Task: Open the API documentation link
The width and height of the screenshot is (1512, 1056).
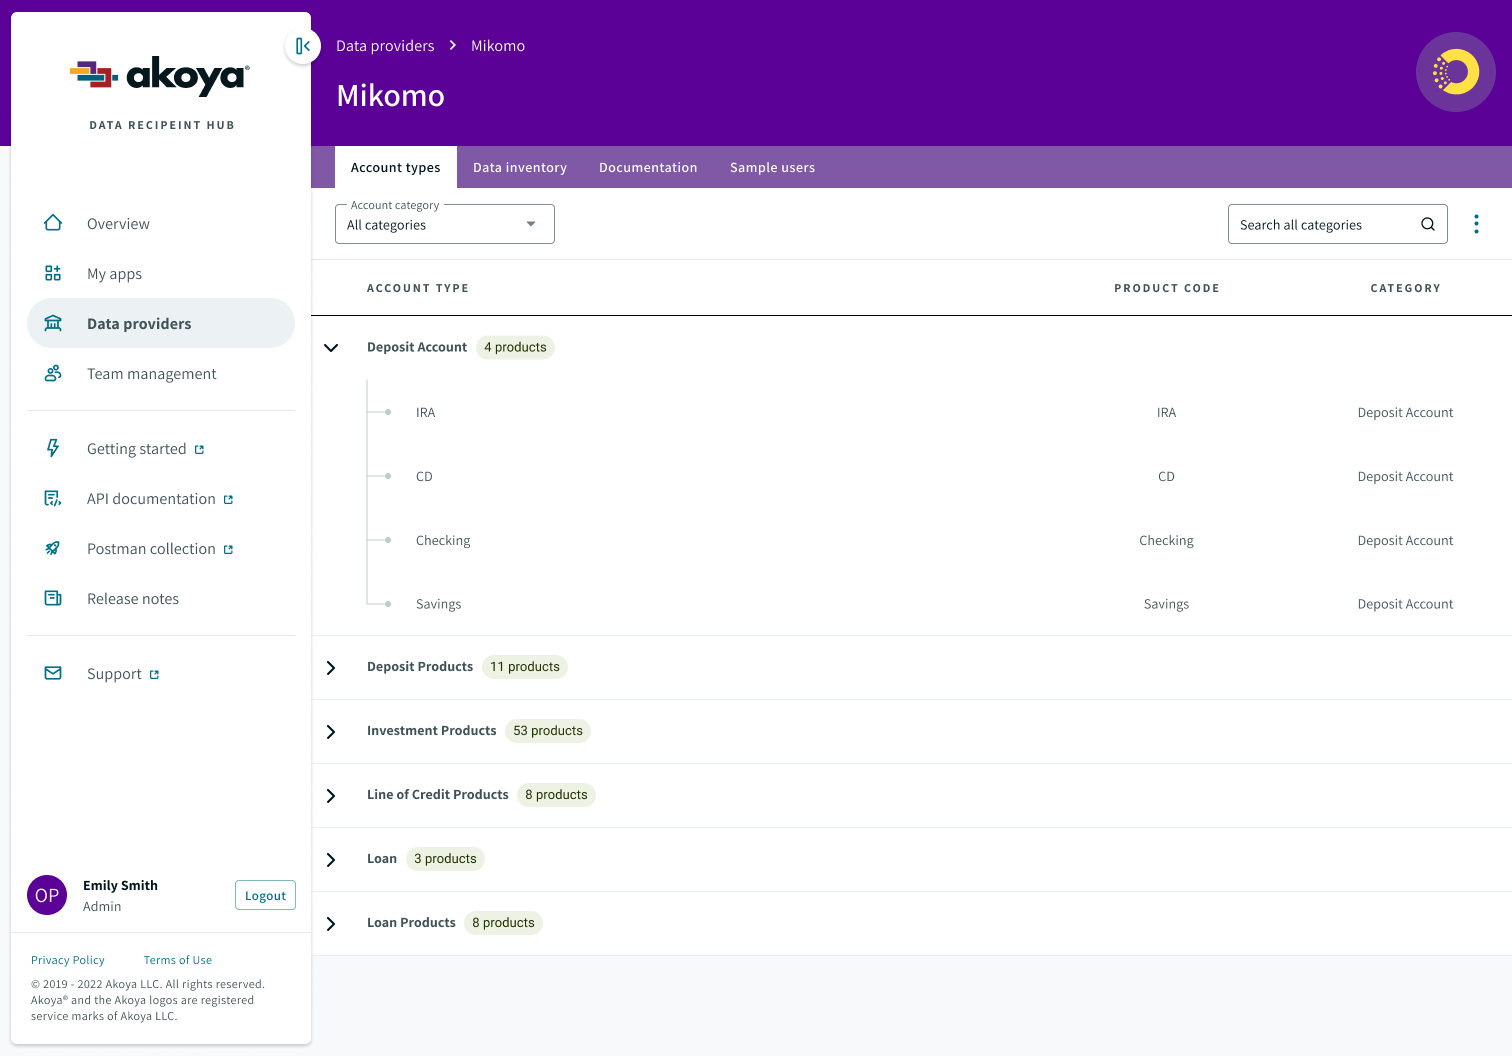Action: pyautogui.click(x=161, y=498)
